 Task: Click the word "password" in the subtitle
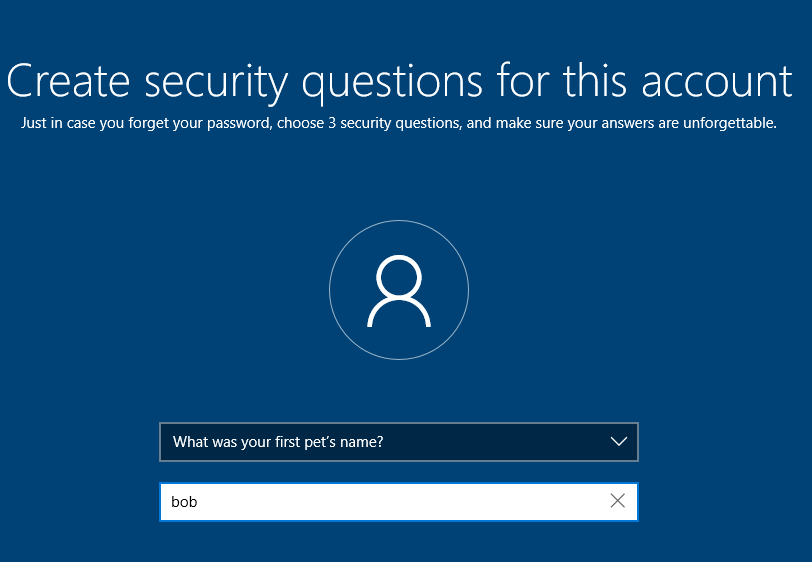coord(239,123)
